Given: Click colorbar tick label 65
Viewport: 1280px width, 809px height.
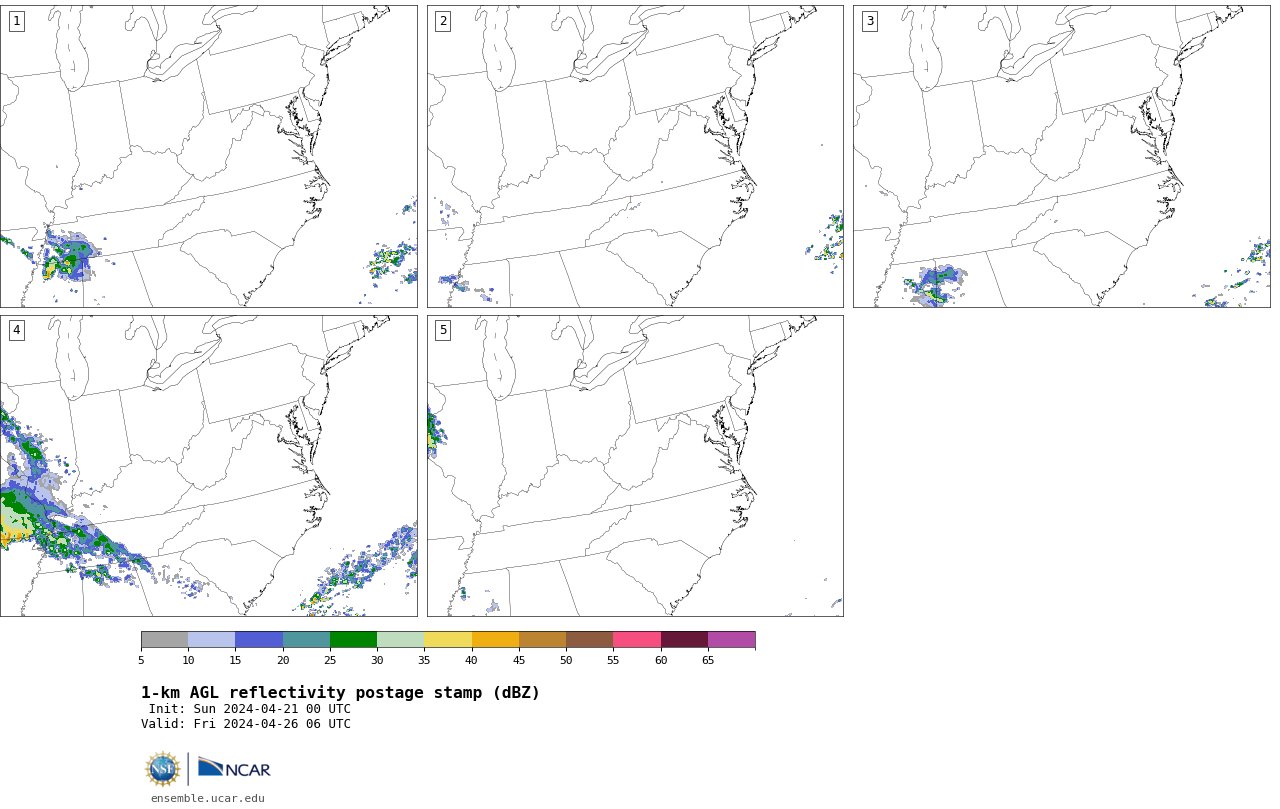Looking at the screenshot, I should coord(708,660).
